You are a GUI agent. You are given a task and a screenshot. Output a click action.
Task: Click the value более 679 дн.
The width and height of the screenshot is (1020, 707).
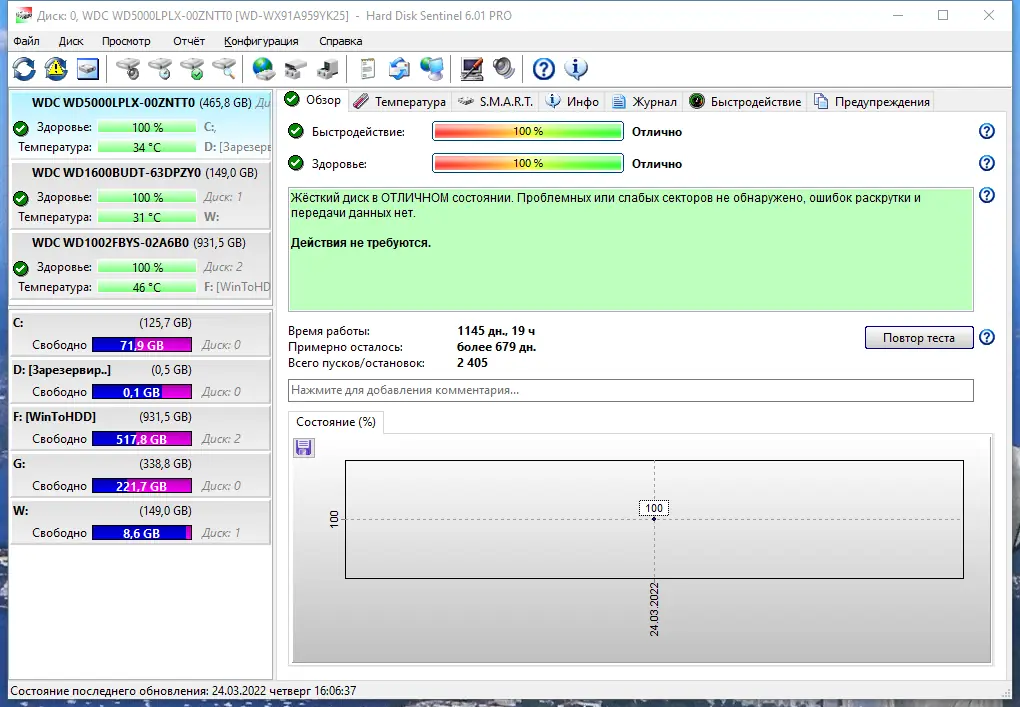496,347
